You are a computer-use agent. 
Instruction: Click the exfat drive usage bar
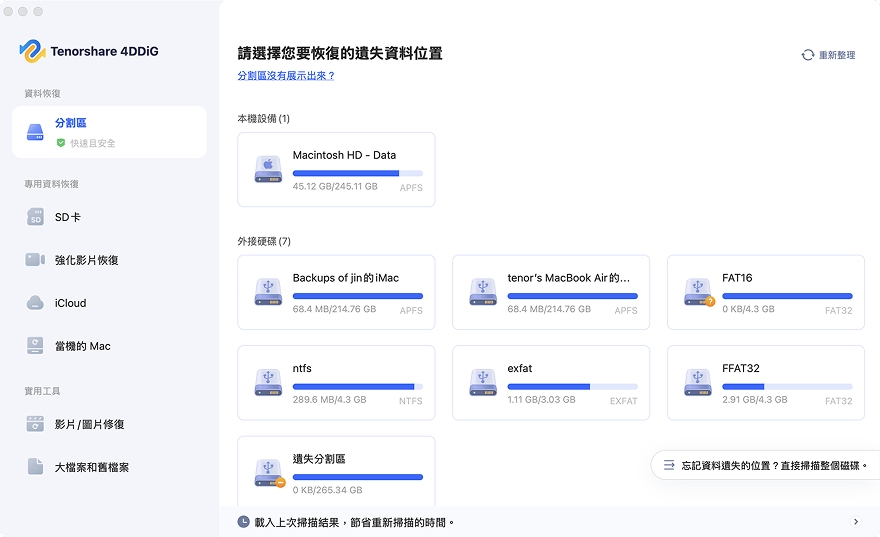click(x=572, y=387)
